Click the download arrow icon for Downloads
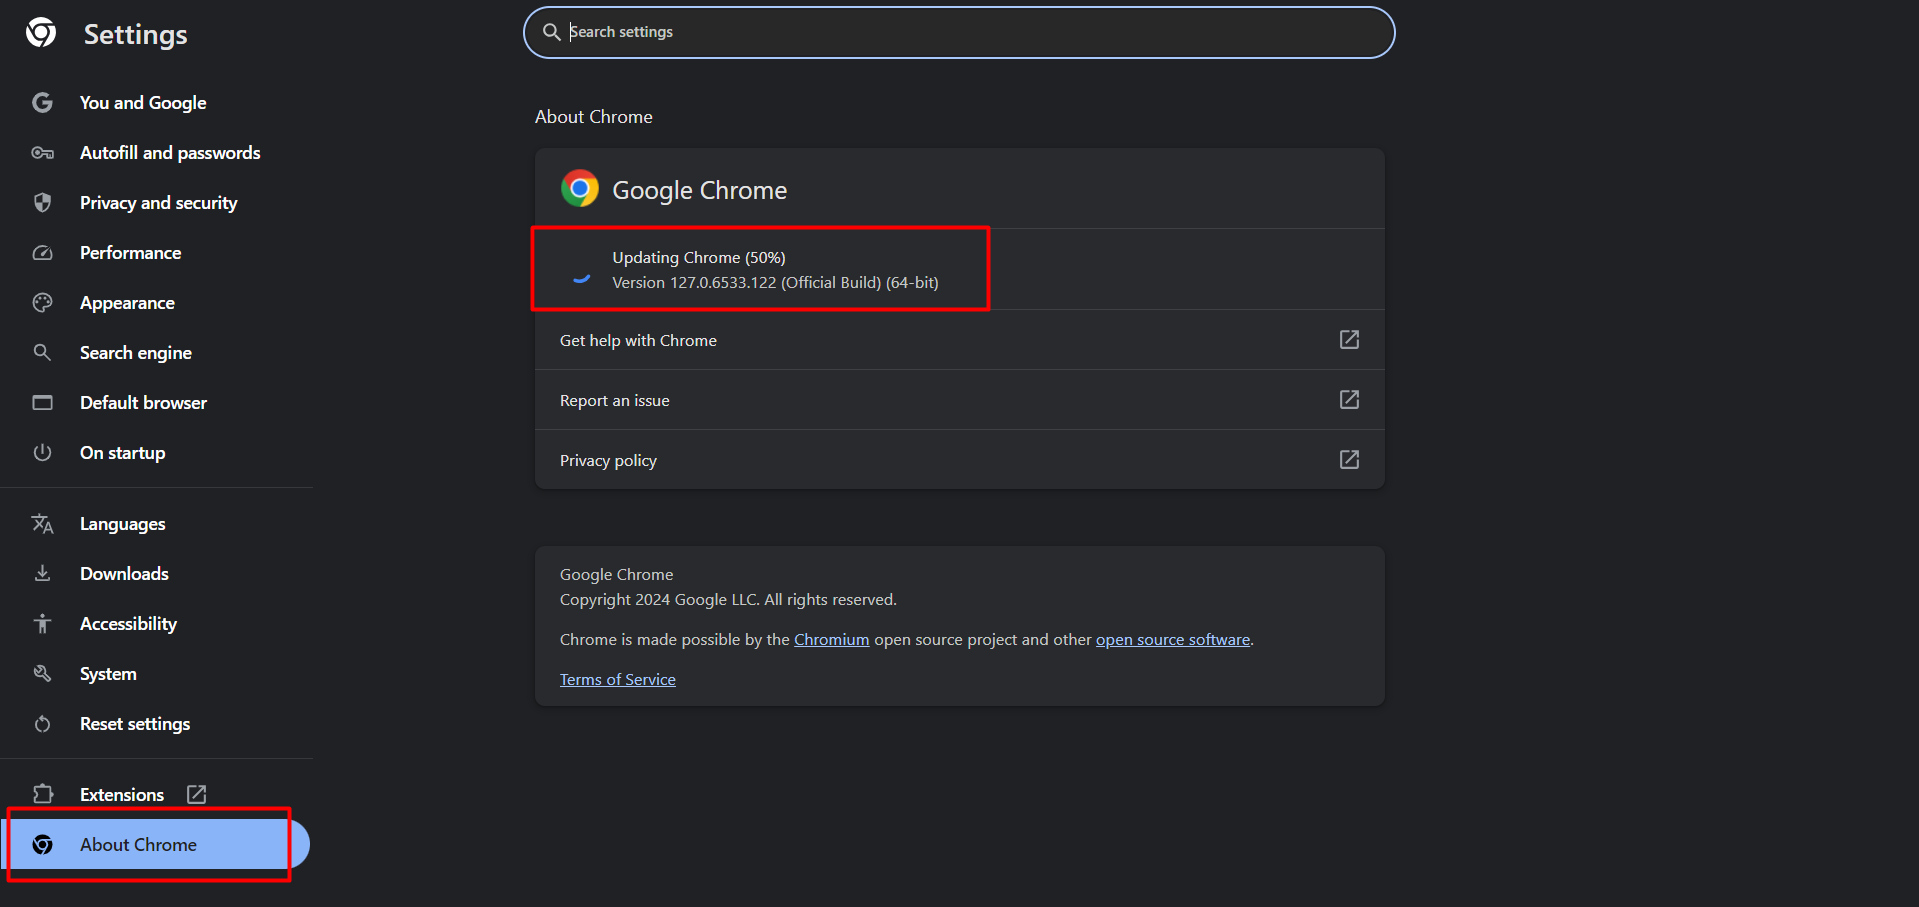This screenshot has width=1919, height=907. (x=42, y=573)
